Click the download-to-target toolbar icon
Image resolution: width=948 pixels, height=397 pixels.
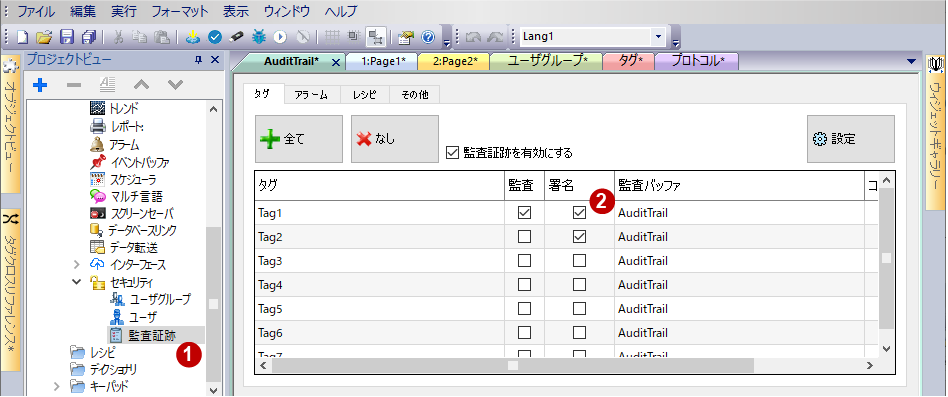(x=192, y=37)
